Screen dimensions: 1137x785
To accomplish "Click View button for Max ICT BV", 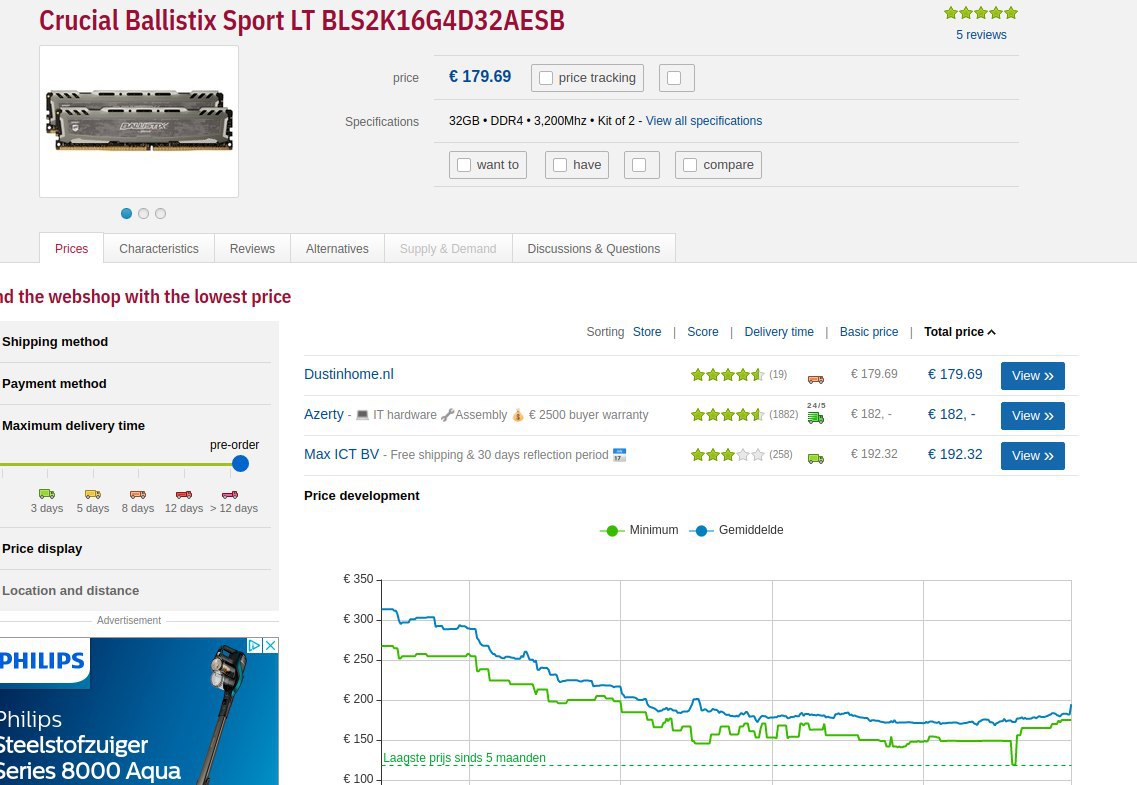I will coord(1033,455).
